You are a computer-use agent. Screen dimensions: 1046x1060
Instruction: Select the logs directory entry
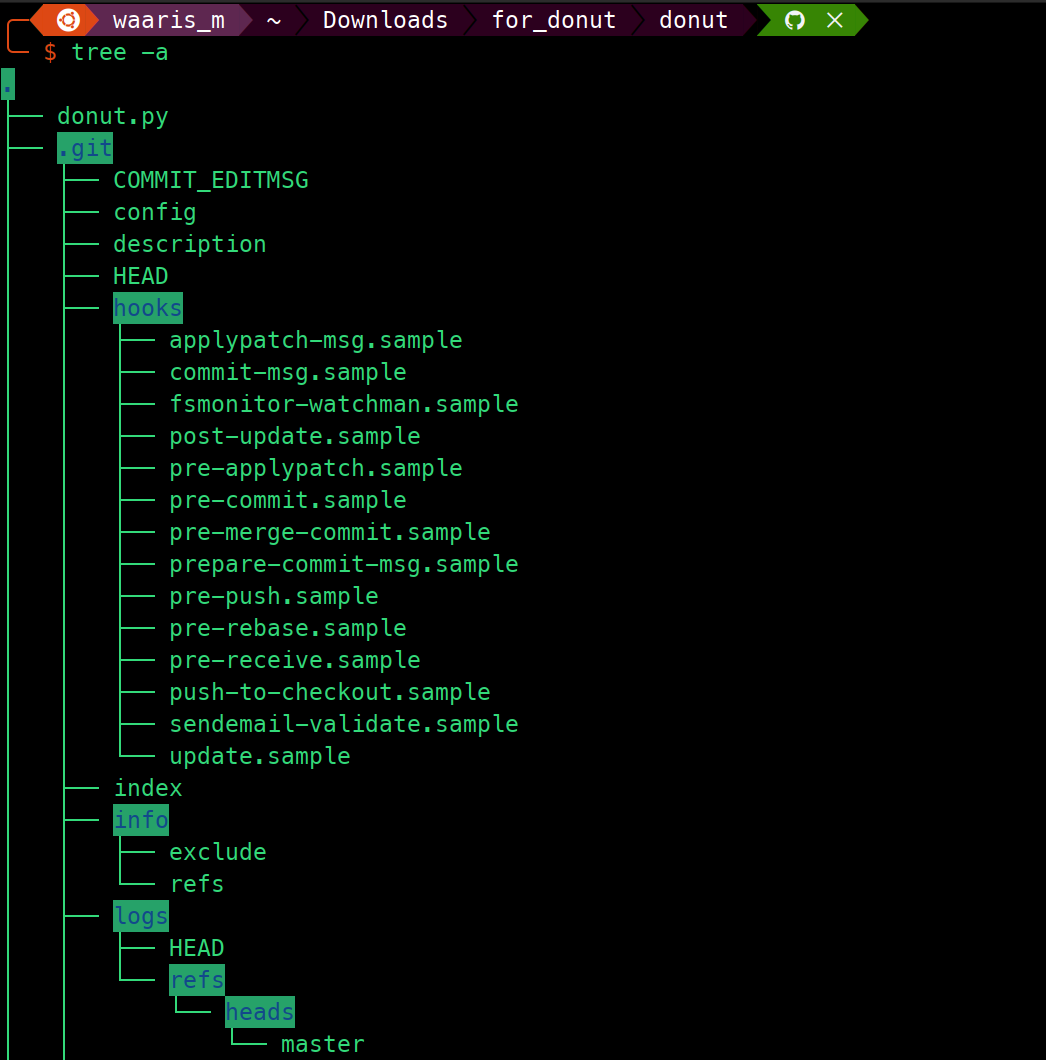141,916
